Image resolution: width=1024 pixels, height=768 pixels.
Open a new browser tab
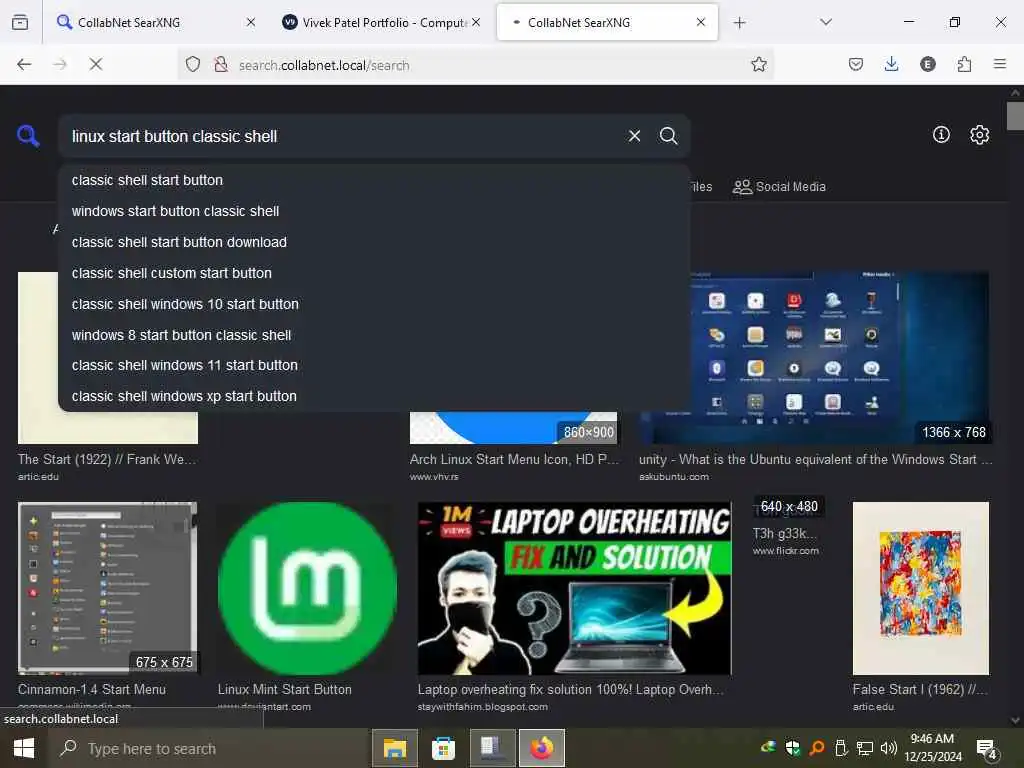pyautogui.click(x=739, y=22)
